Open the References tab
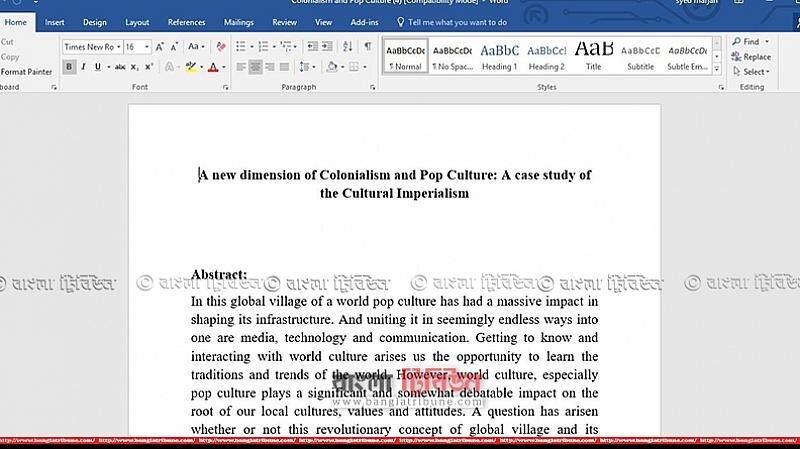Image resolution: width=800 pixels, height=449 pixels. (186, 22)
